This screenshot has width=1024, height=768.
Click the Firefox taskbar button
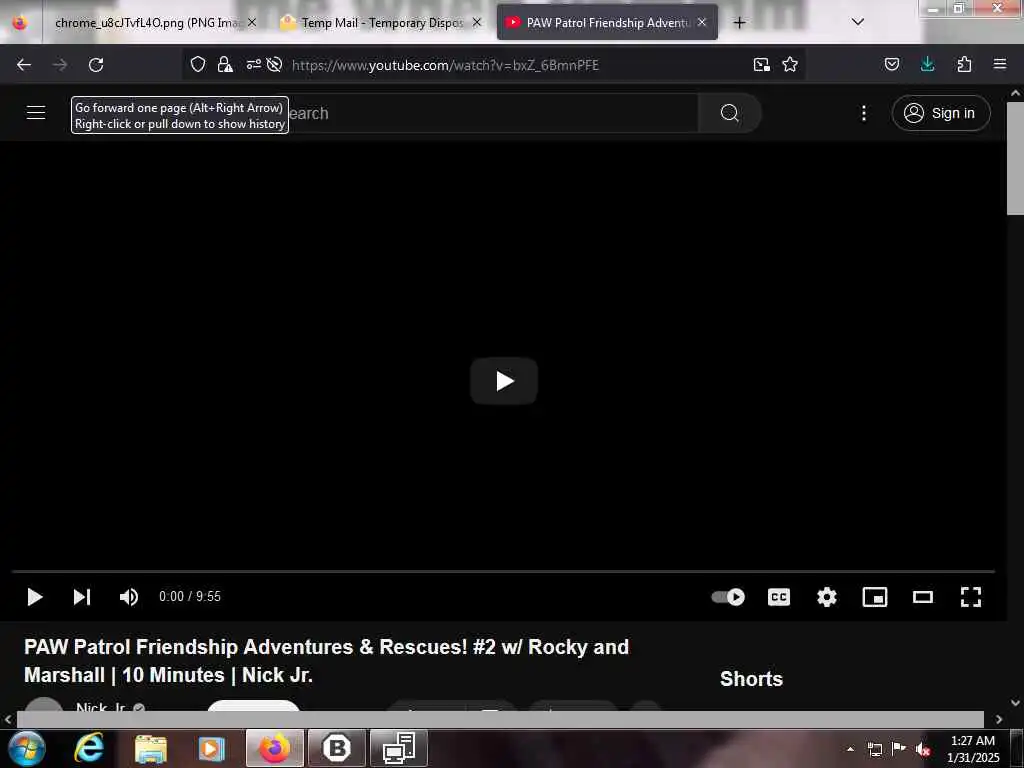[275, 748]
